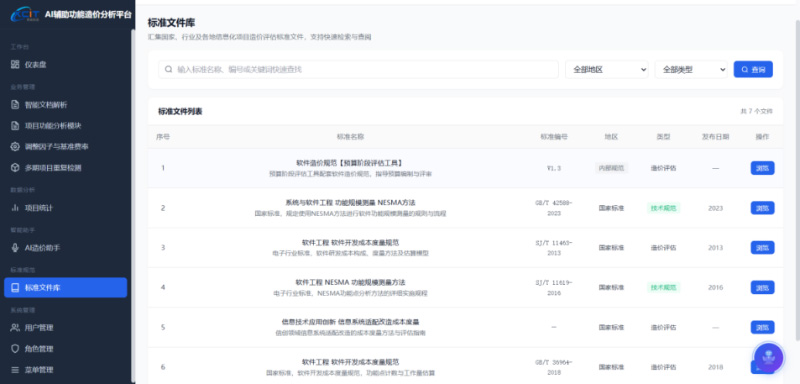Screen dimensions: 800x384
Task: Click the AI造价助手 microphone icon
Action: (15, 247)
